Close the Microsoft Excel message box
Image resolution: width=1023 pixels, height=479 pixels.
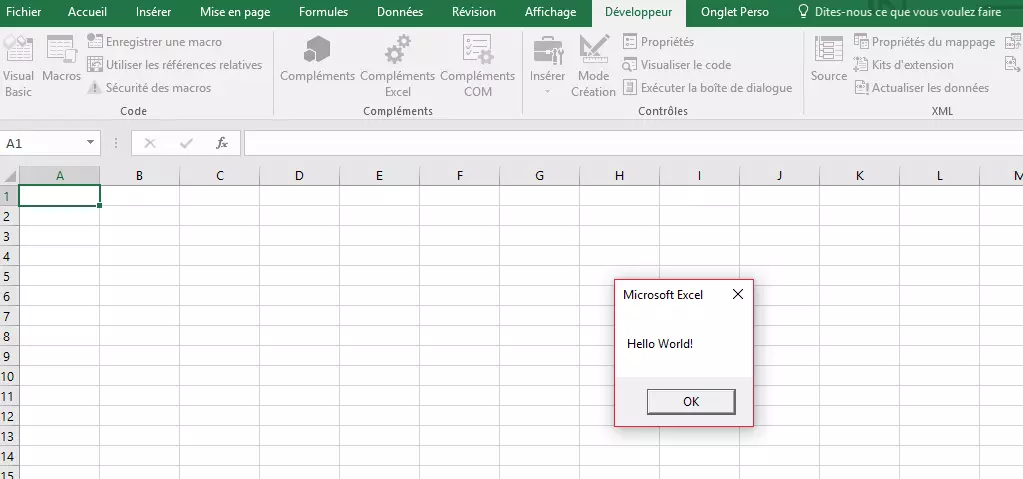pyautogui.click(x=738, y=294)
